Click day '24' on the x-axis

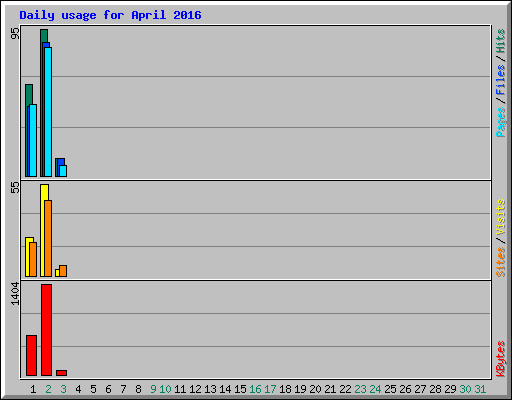[x=375, y=389]
